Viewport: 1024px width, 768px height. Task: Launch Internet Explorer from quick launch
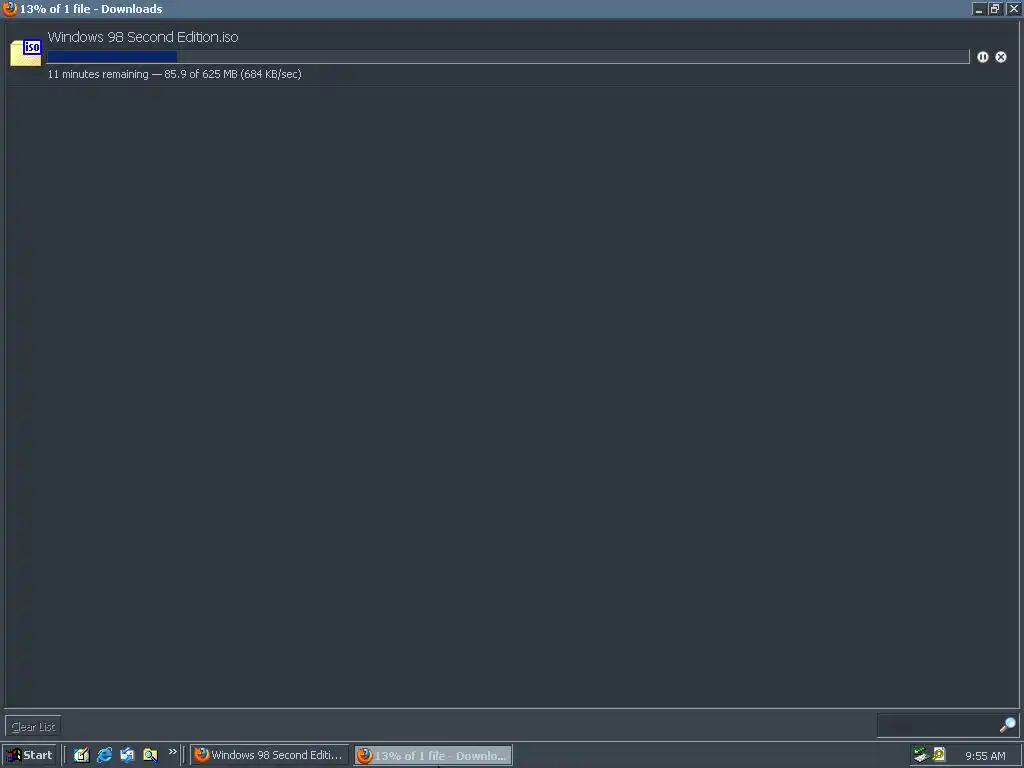[x=104, y=755]
